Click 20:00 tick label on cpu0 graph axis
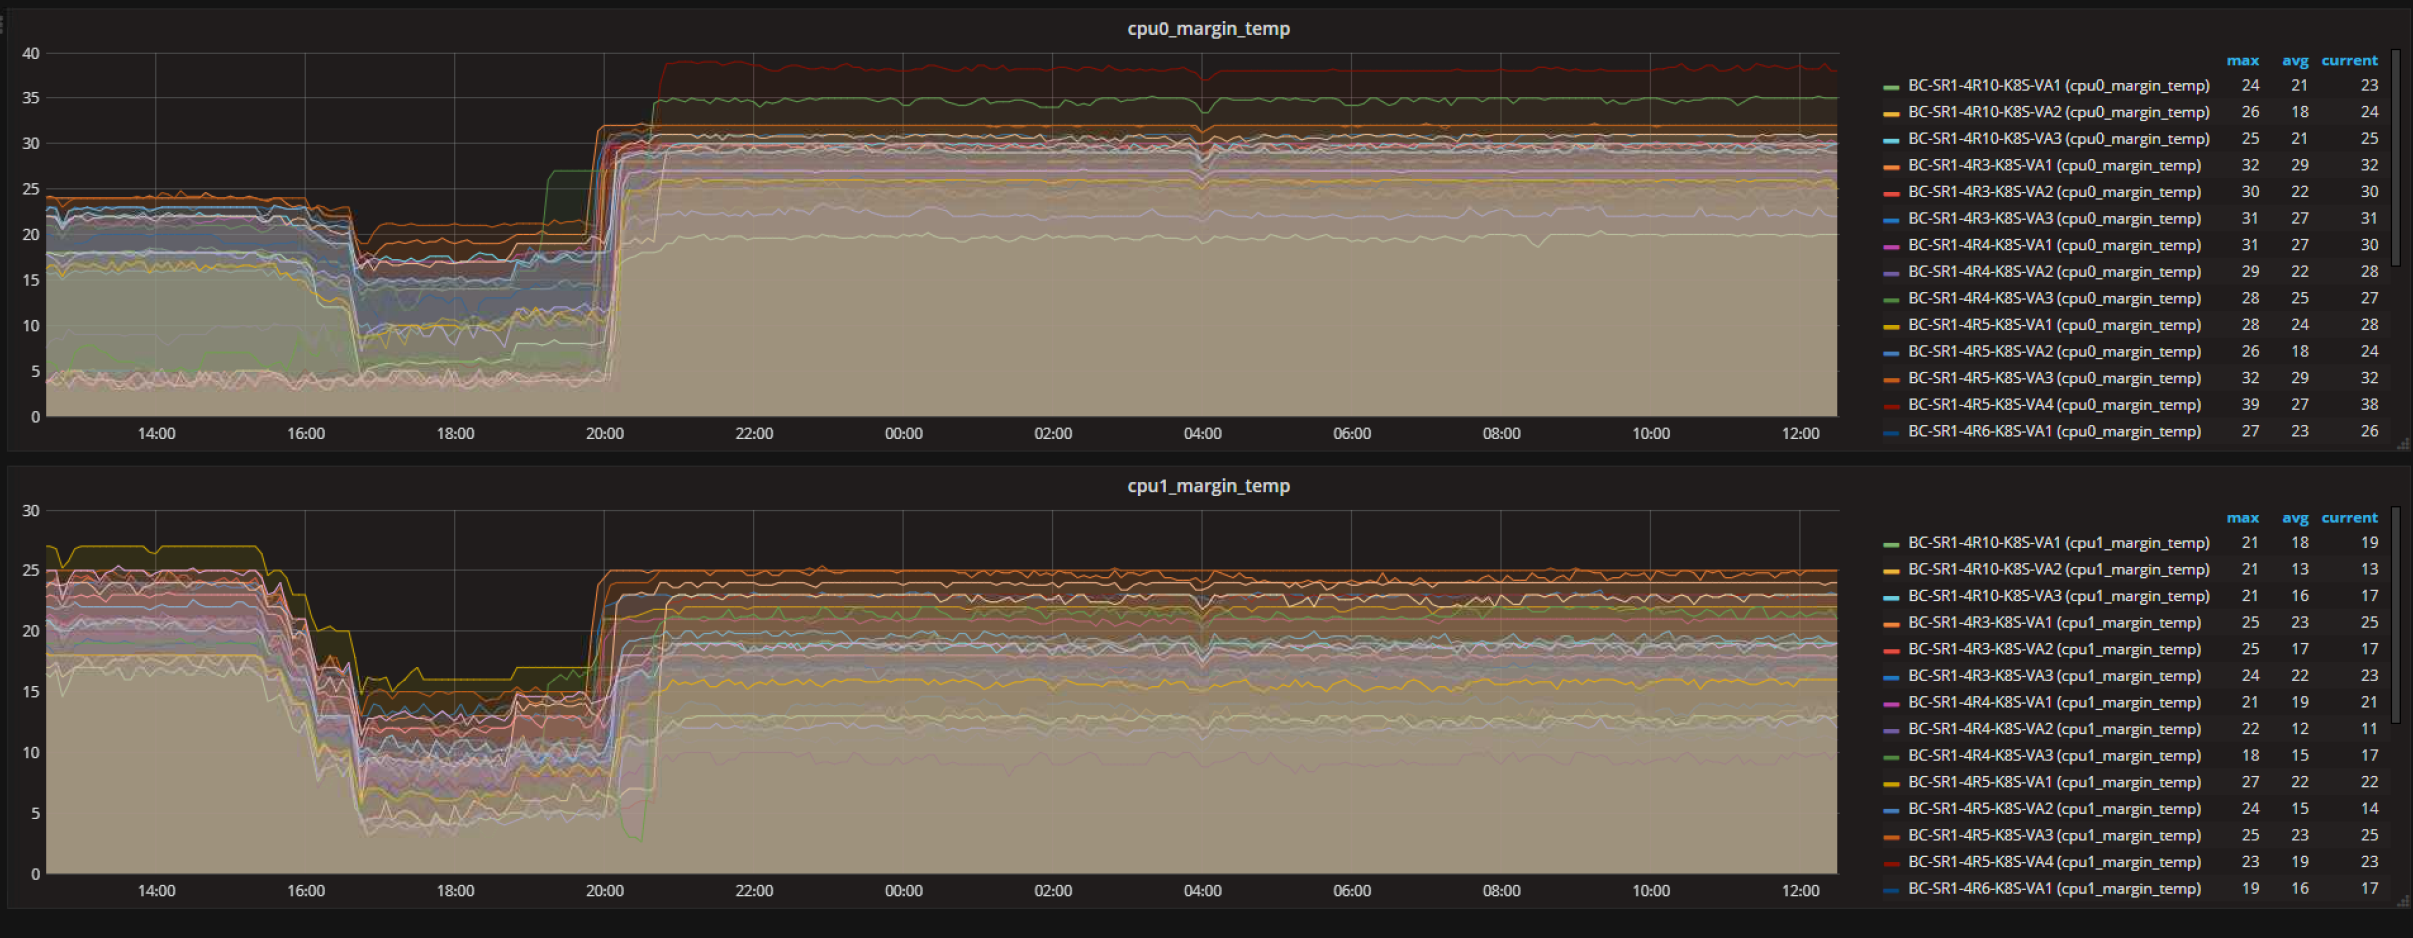The image size is (2413, 938). coord(604,434)
